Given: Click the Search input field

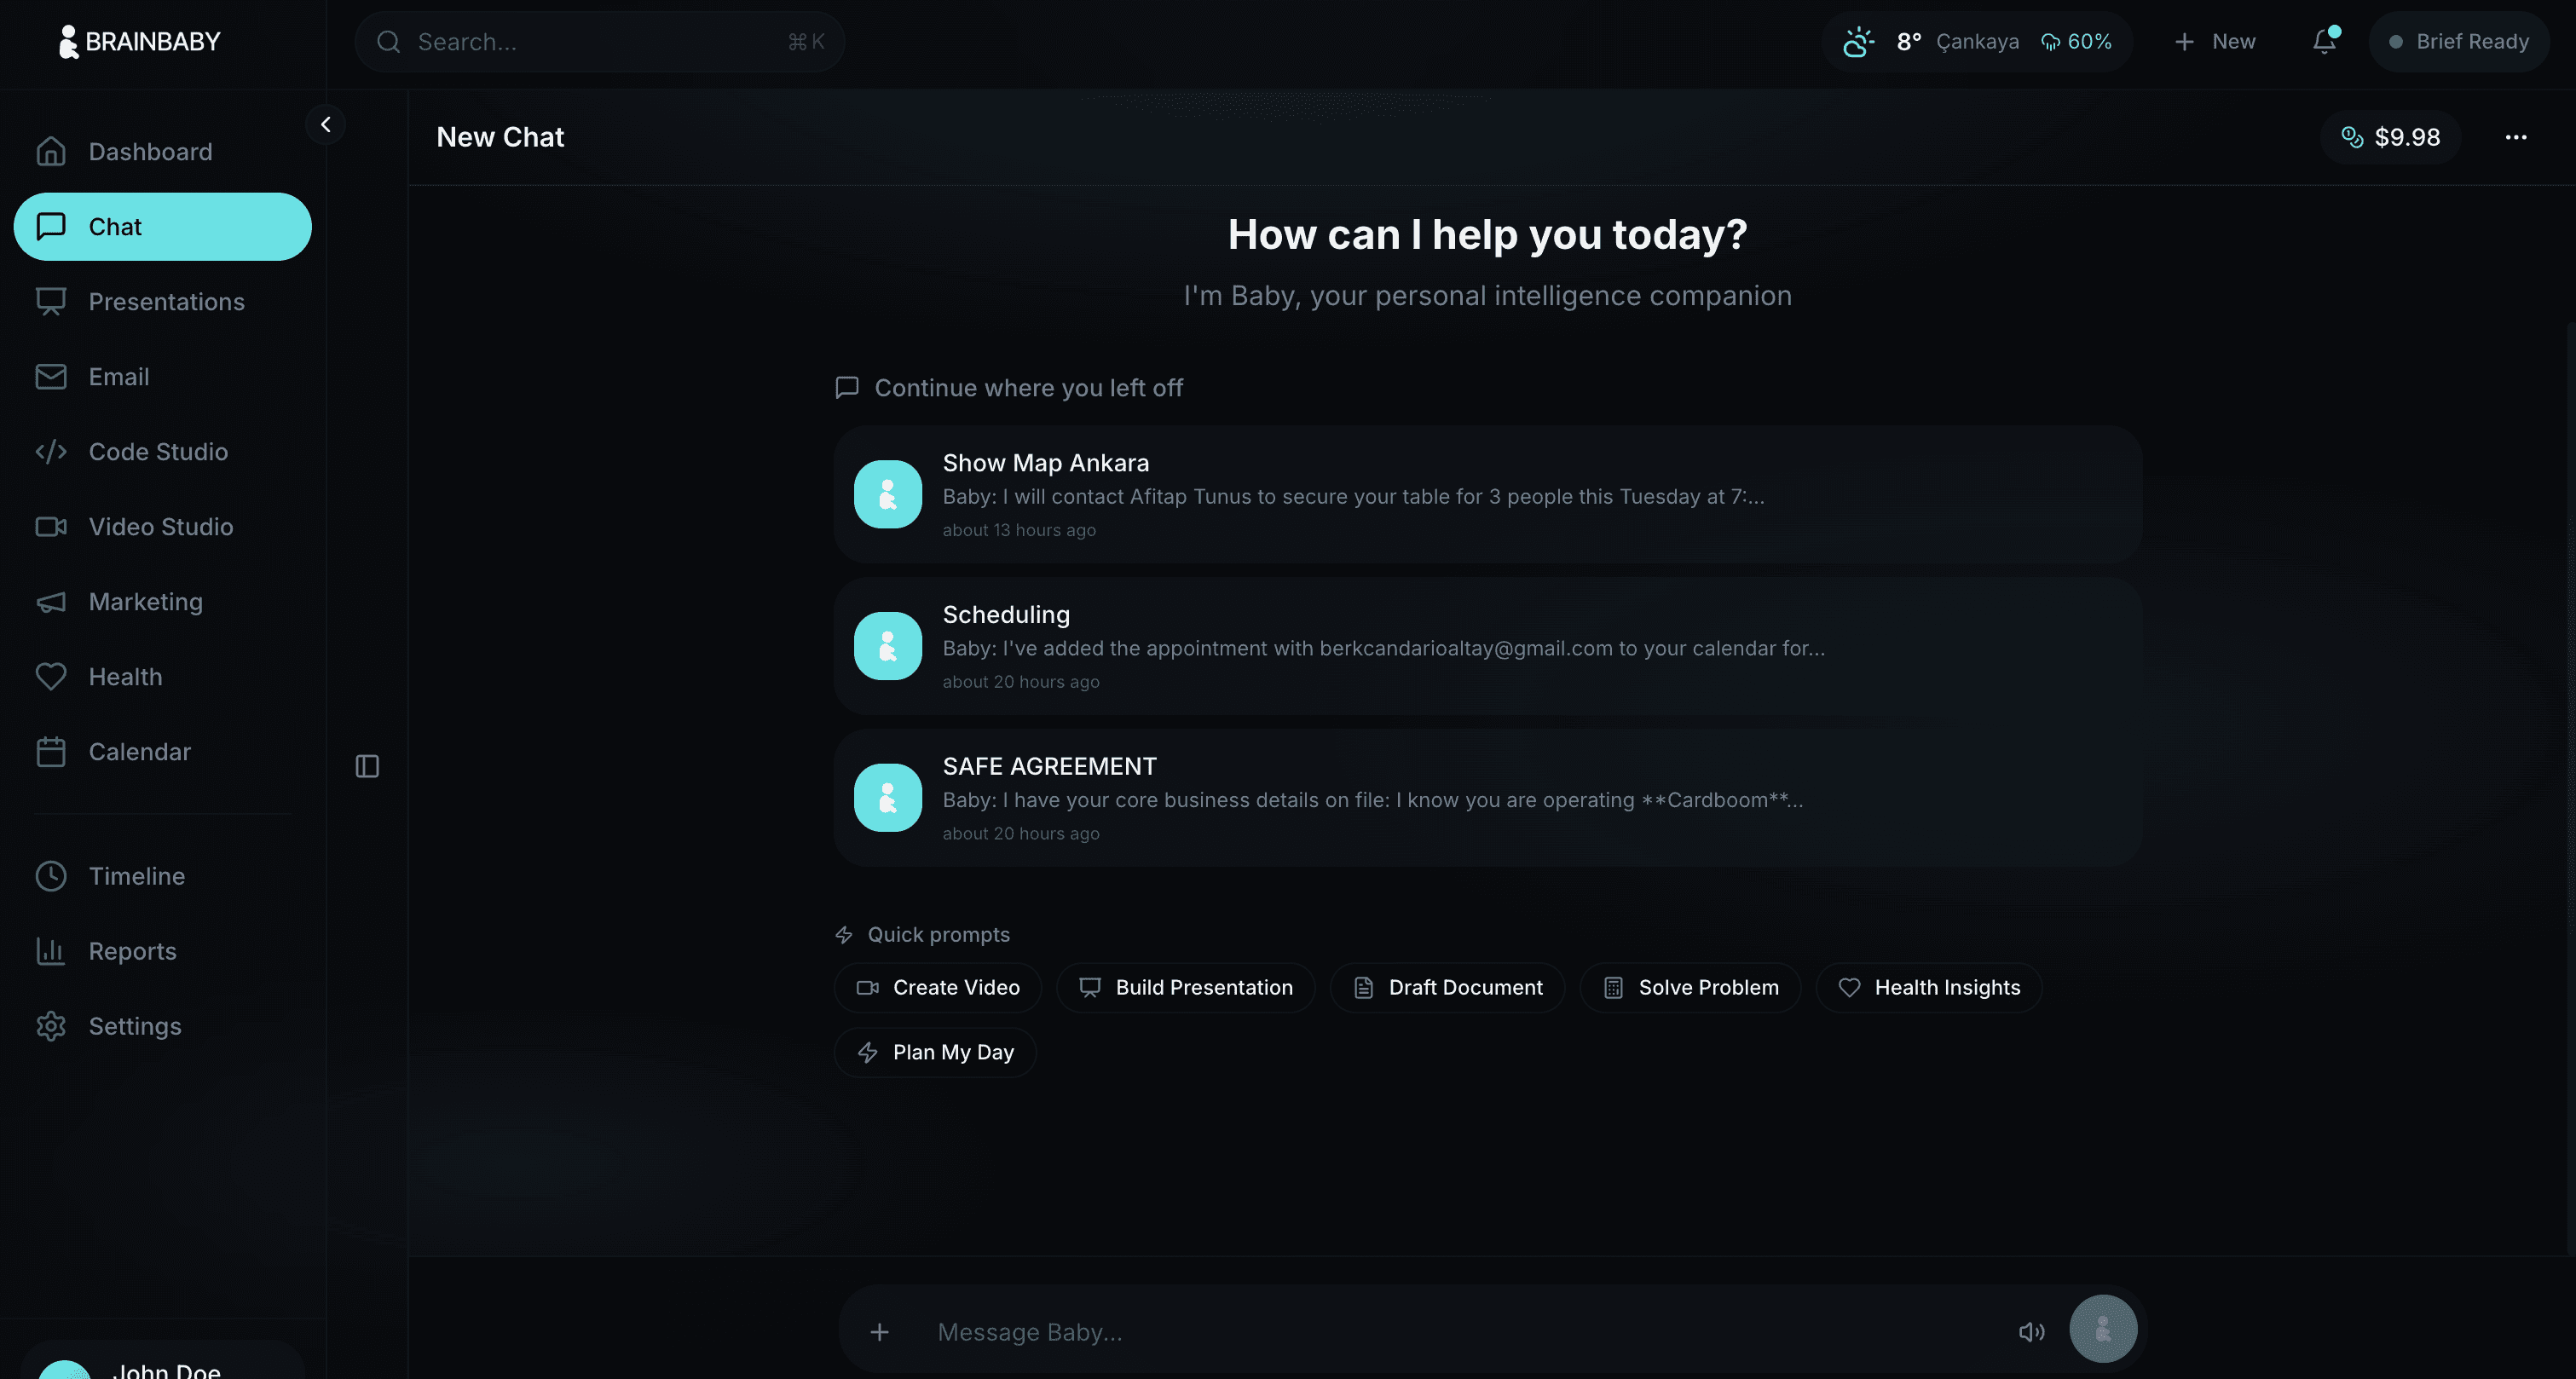Looking at the screenshot, I should [x=598, y=42].
